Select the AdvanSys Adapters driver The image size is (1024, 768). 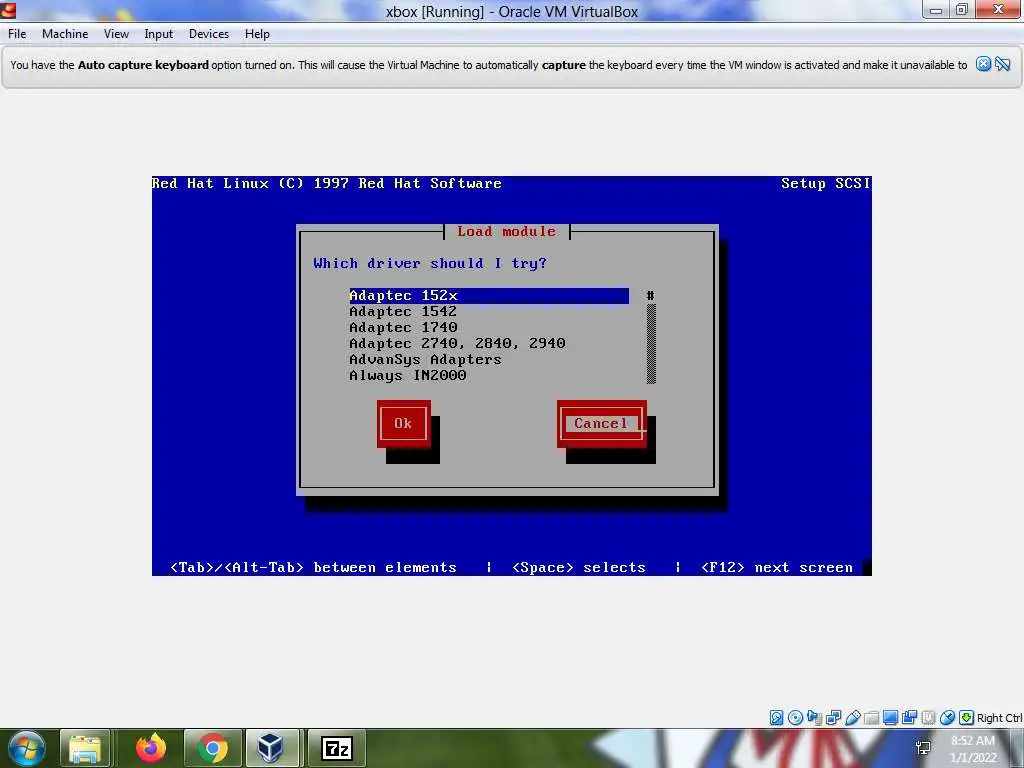click(x=488, y=359)
